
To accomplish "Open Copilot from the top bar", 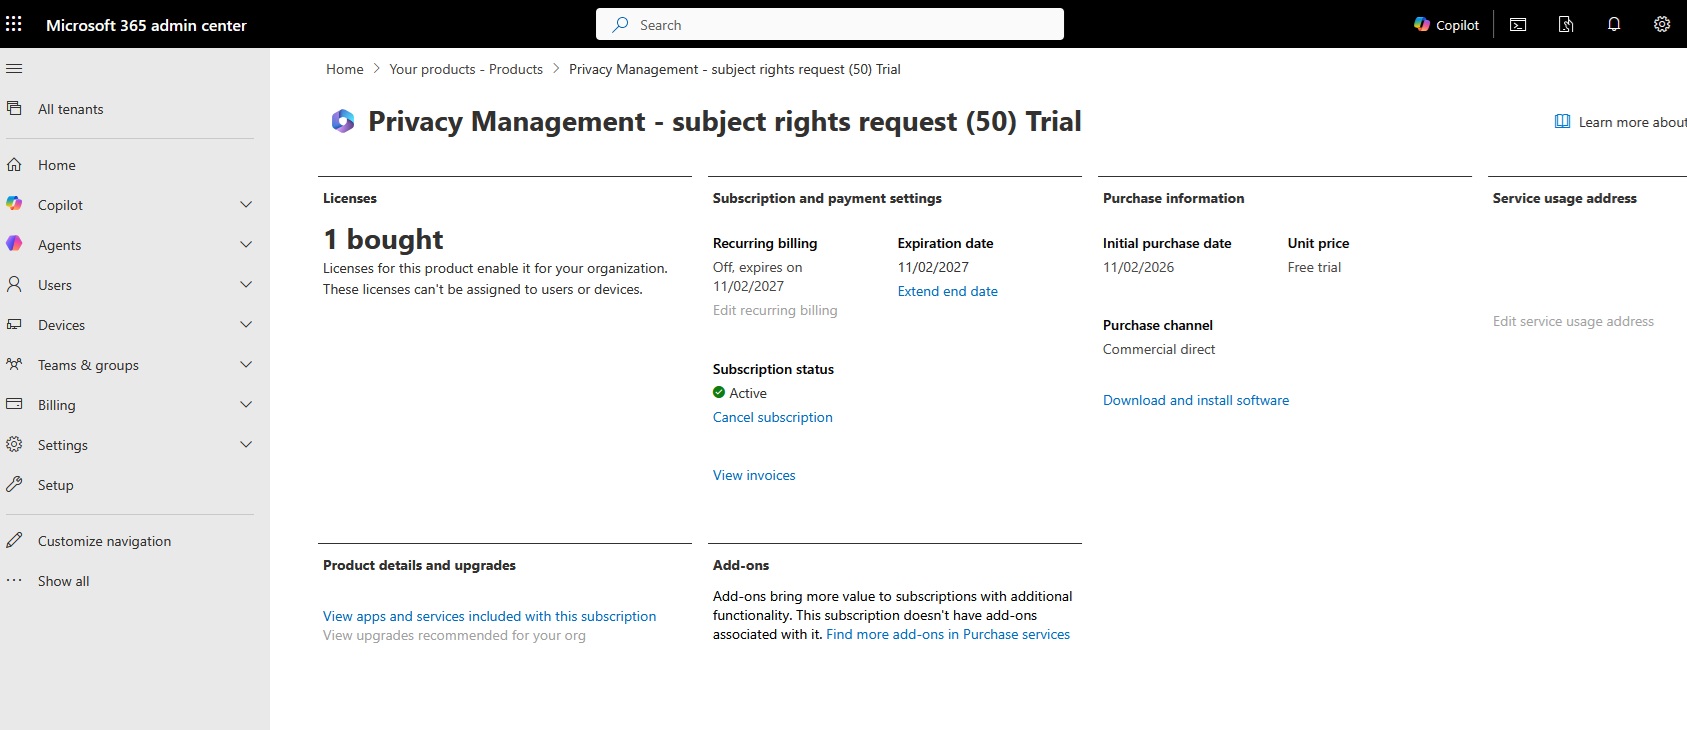I will [x=1446, y=25].
